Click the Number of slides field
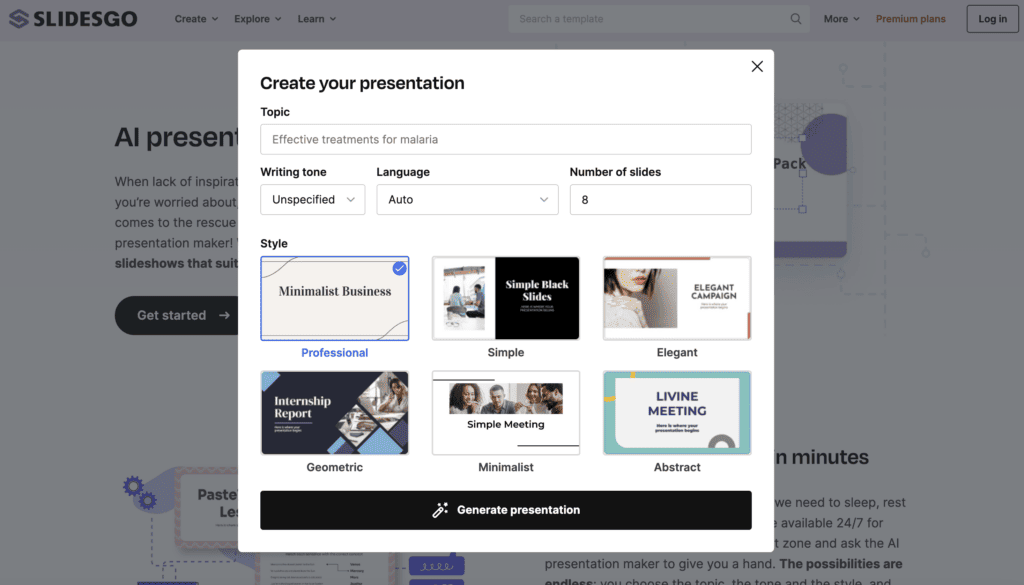1024x585 pixels. 660,199
